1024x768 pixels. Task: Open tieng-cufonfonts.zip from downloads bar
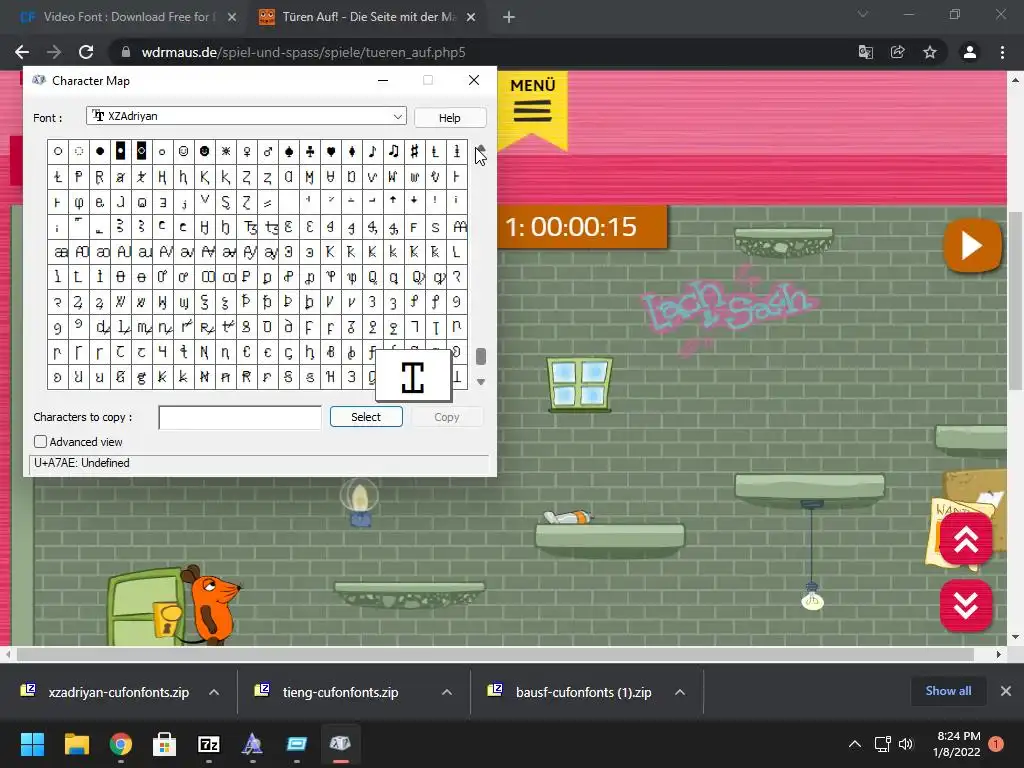click(340, 692)
